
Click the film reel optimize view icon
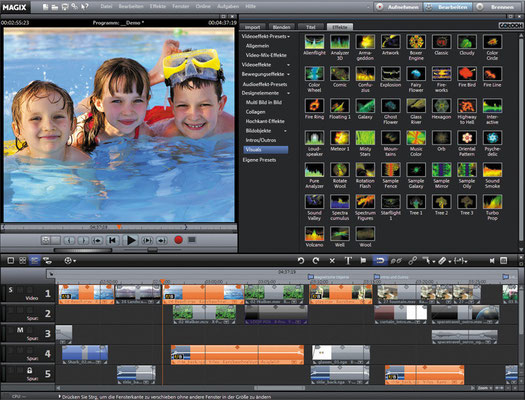pos(68,260)
